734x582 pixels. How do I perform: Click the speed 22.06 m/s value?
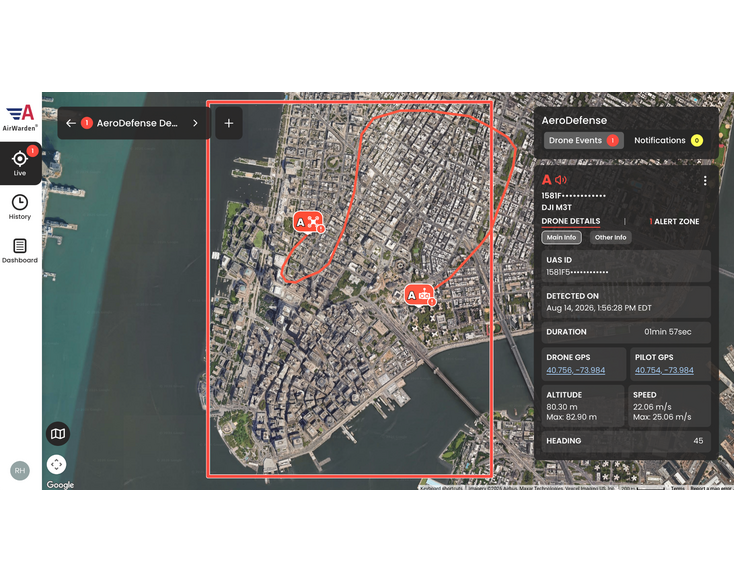(652, 407)
